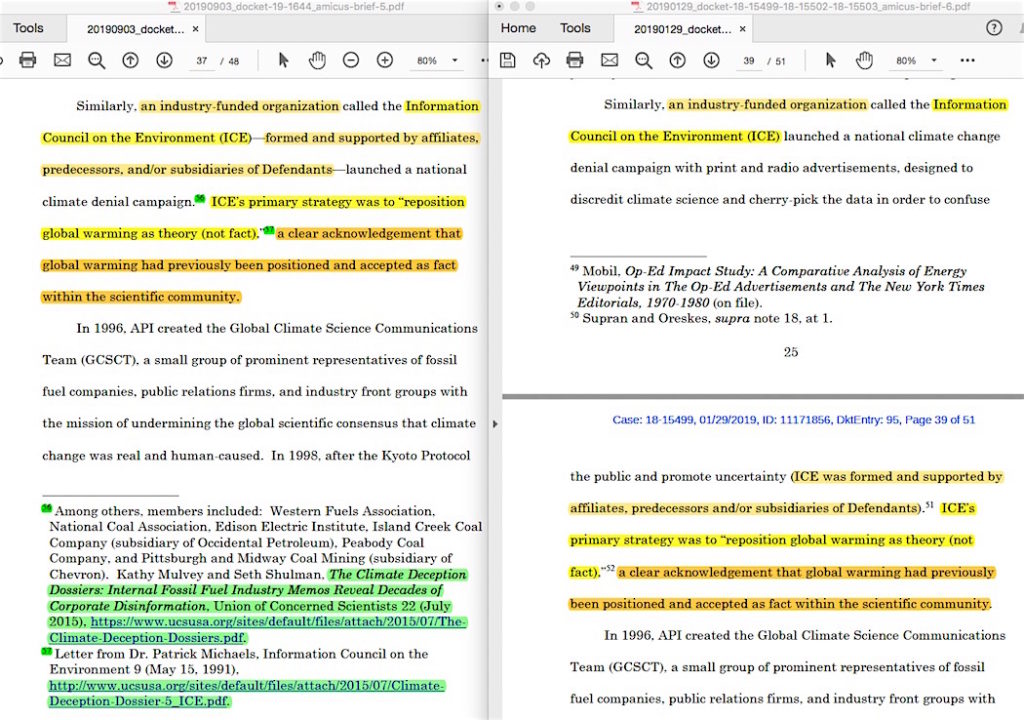The height and width of the screenshot is (720, 1024).
Task: Go to previous page in left document
Action: click(130, 61)
